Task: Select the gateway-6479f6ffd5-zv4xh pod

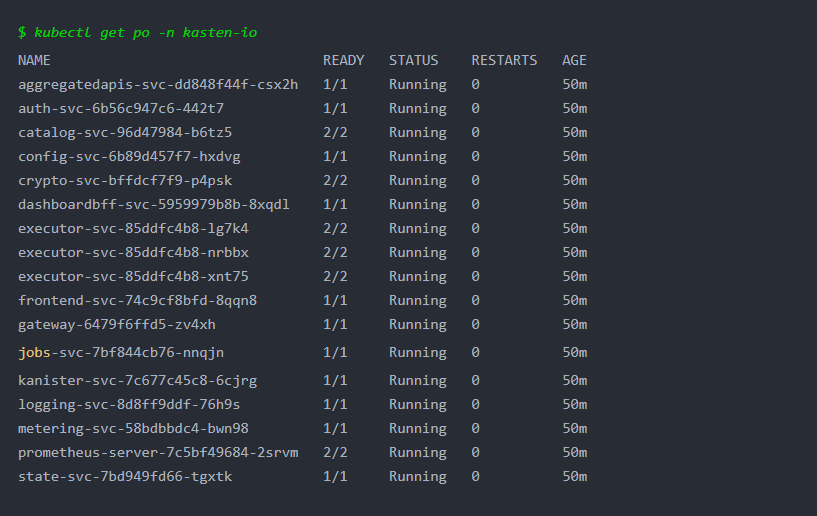Action: click(x=117, y=324)
